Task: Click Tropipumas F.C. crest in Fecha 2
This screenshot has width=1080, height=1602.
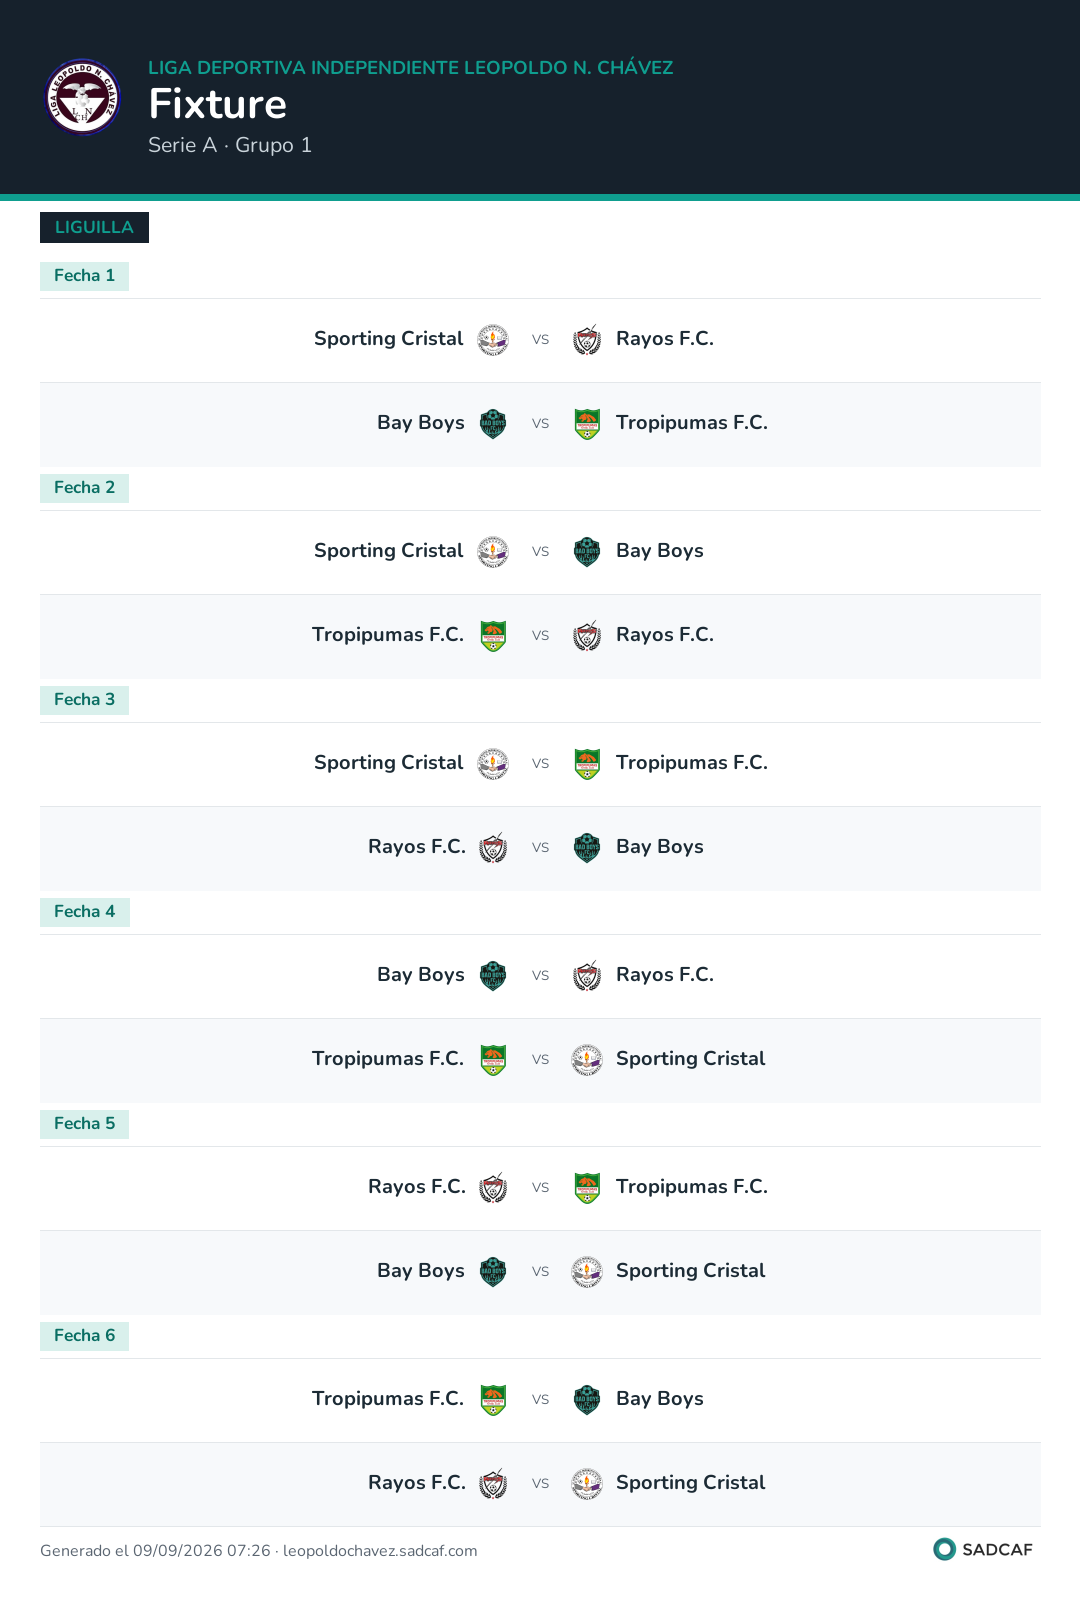Action: click(493, 636)
